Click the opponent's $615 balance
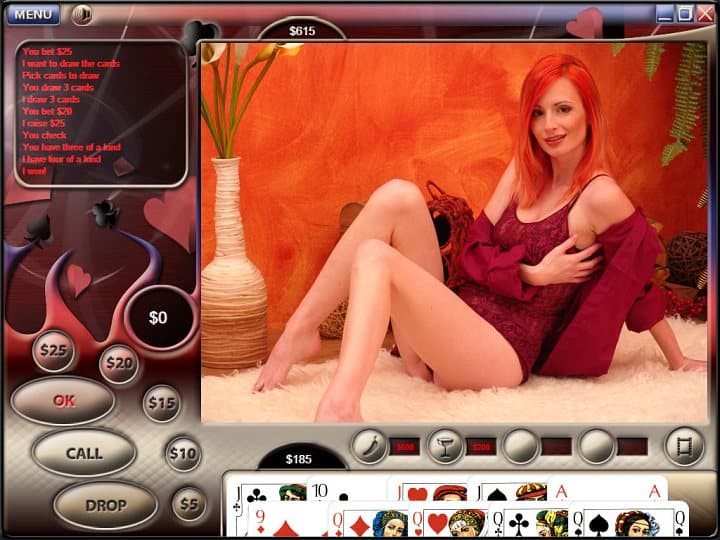This screenshot has width=720, height=540. [x=302, y=31]
